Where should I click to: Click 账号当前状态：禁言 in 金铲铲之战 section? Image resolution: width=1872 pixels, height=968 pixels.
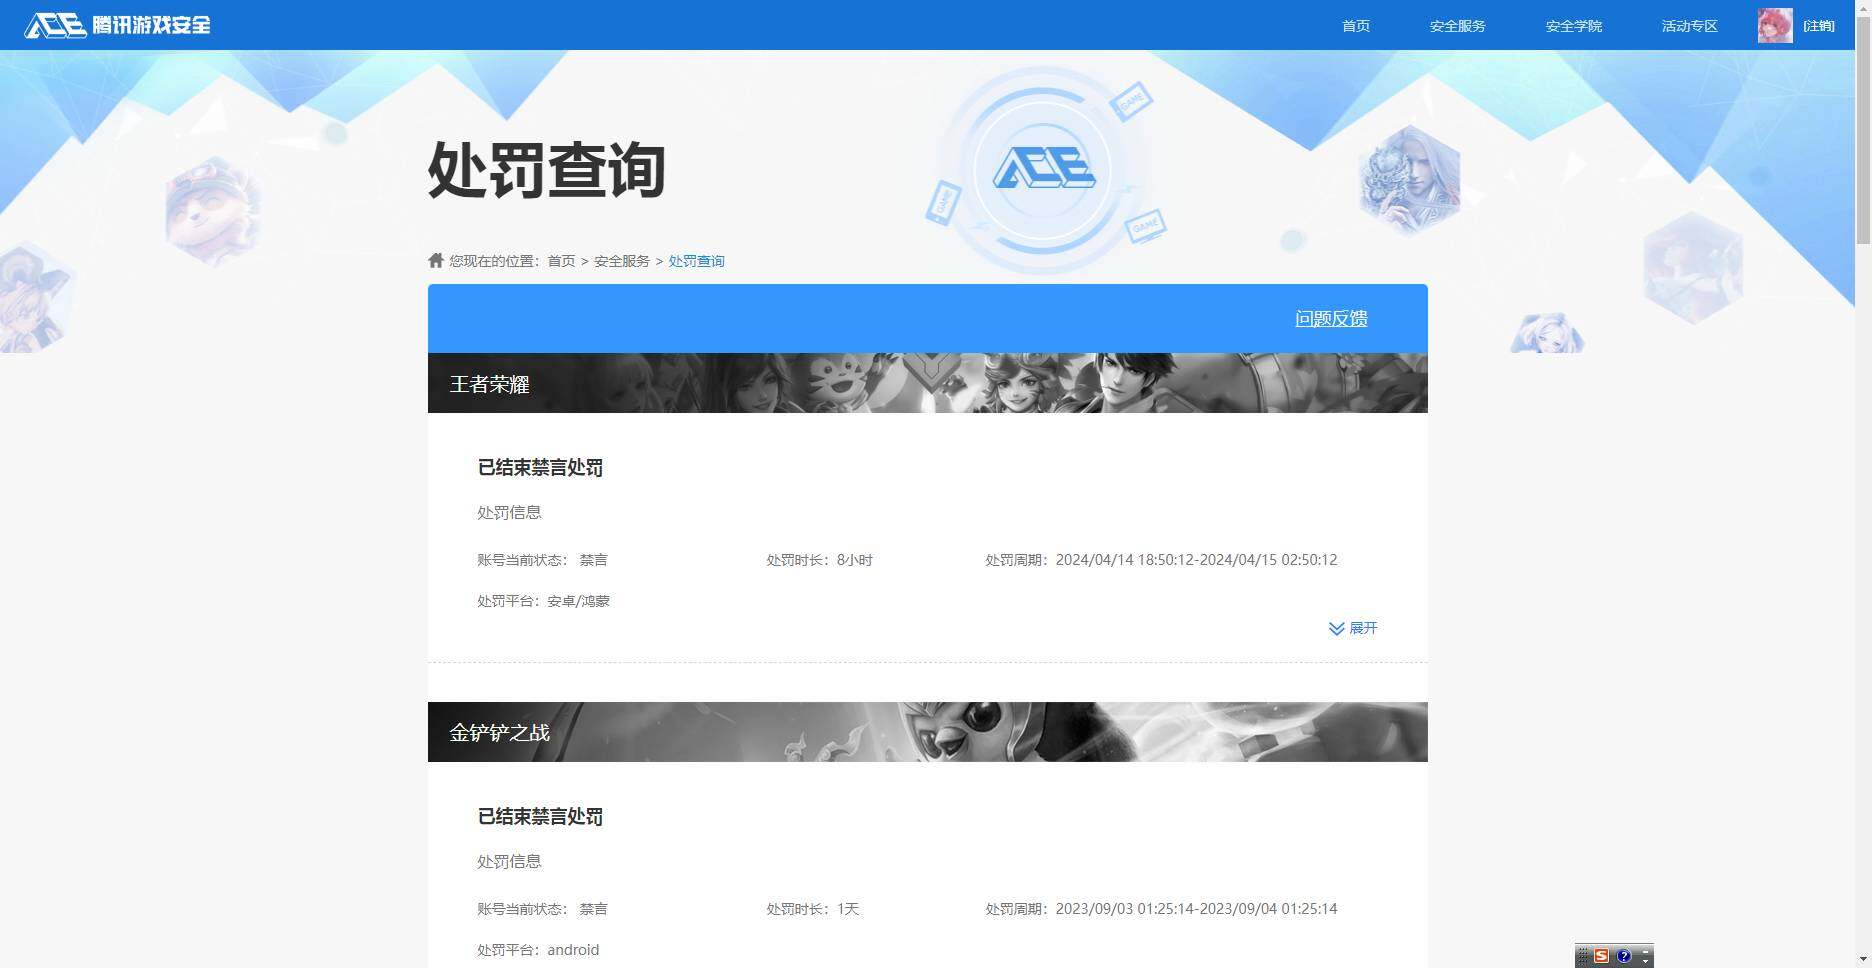coord(542,909)
